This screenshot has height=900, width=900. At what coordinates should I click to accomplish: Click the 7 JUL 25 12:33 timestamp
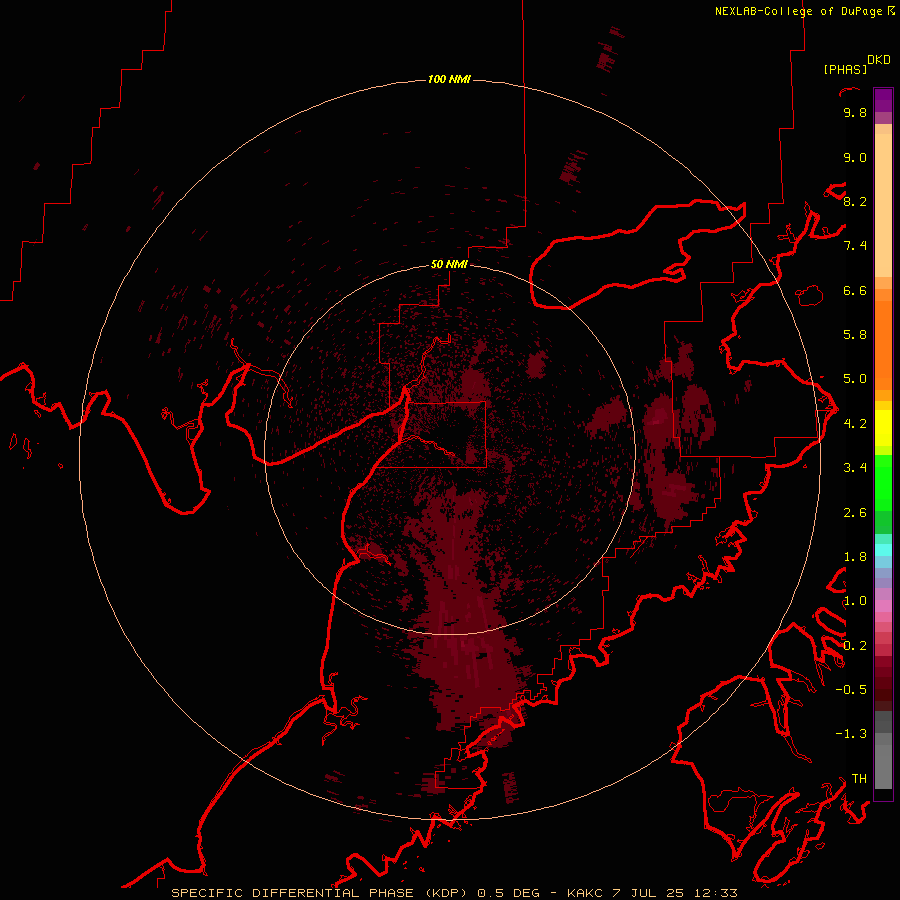coord(675,893)
